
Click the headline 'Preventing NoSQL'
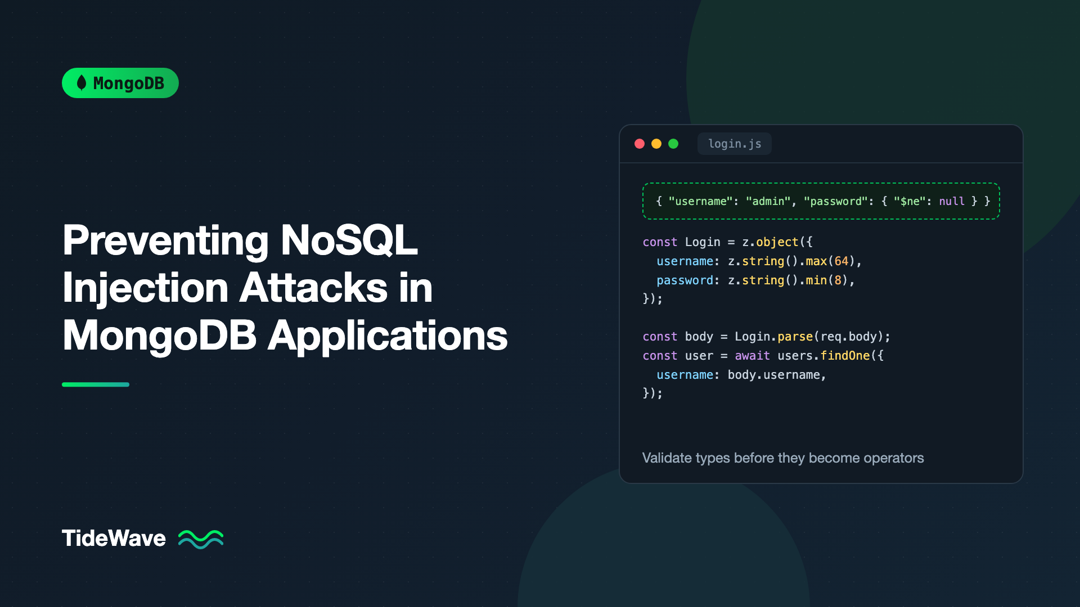point(240,240)
